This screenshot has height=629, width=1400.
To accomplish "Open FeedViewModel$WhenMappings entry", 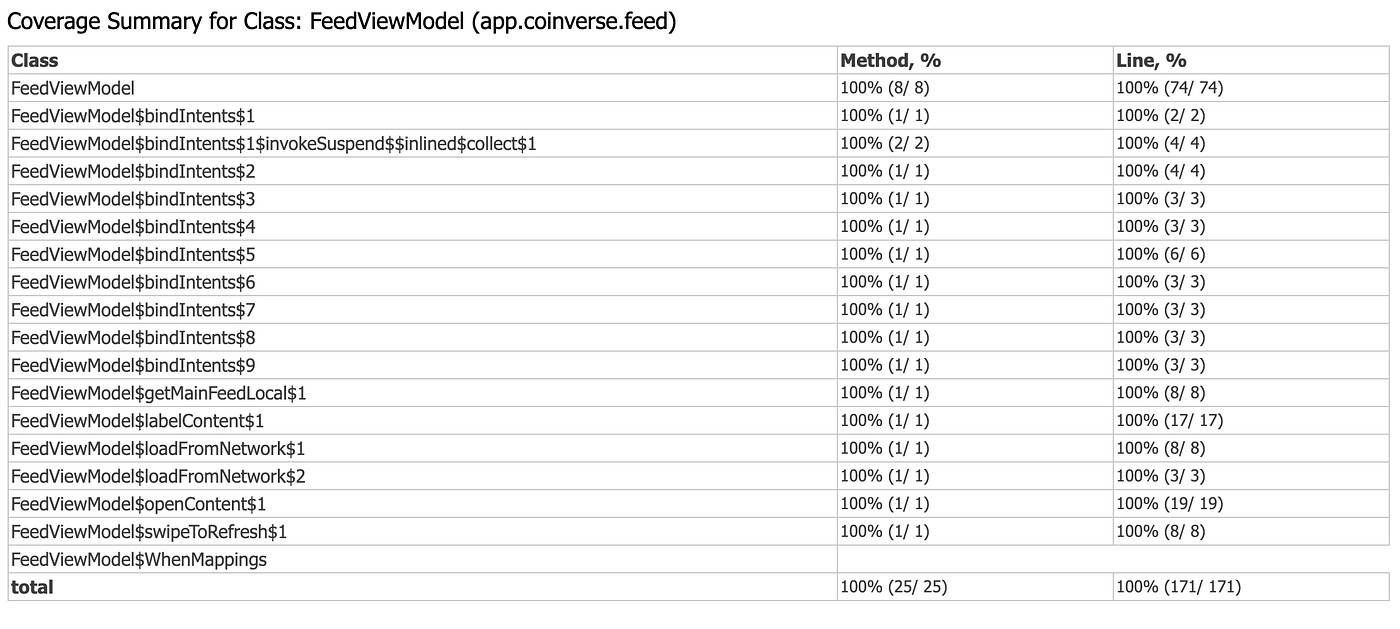I will point(139,560).
